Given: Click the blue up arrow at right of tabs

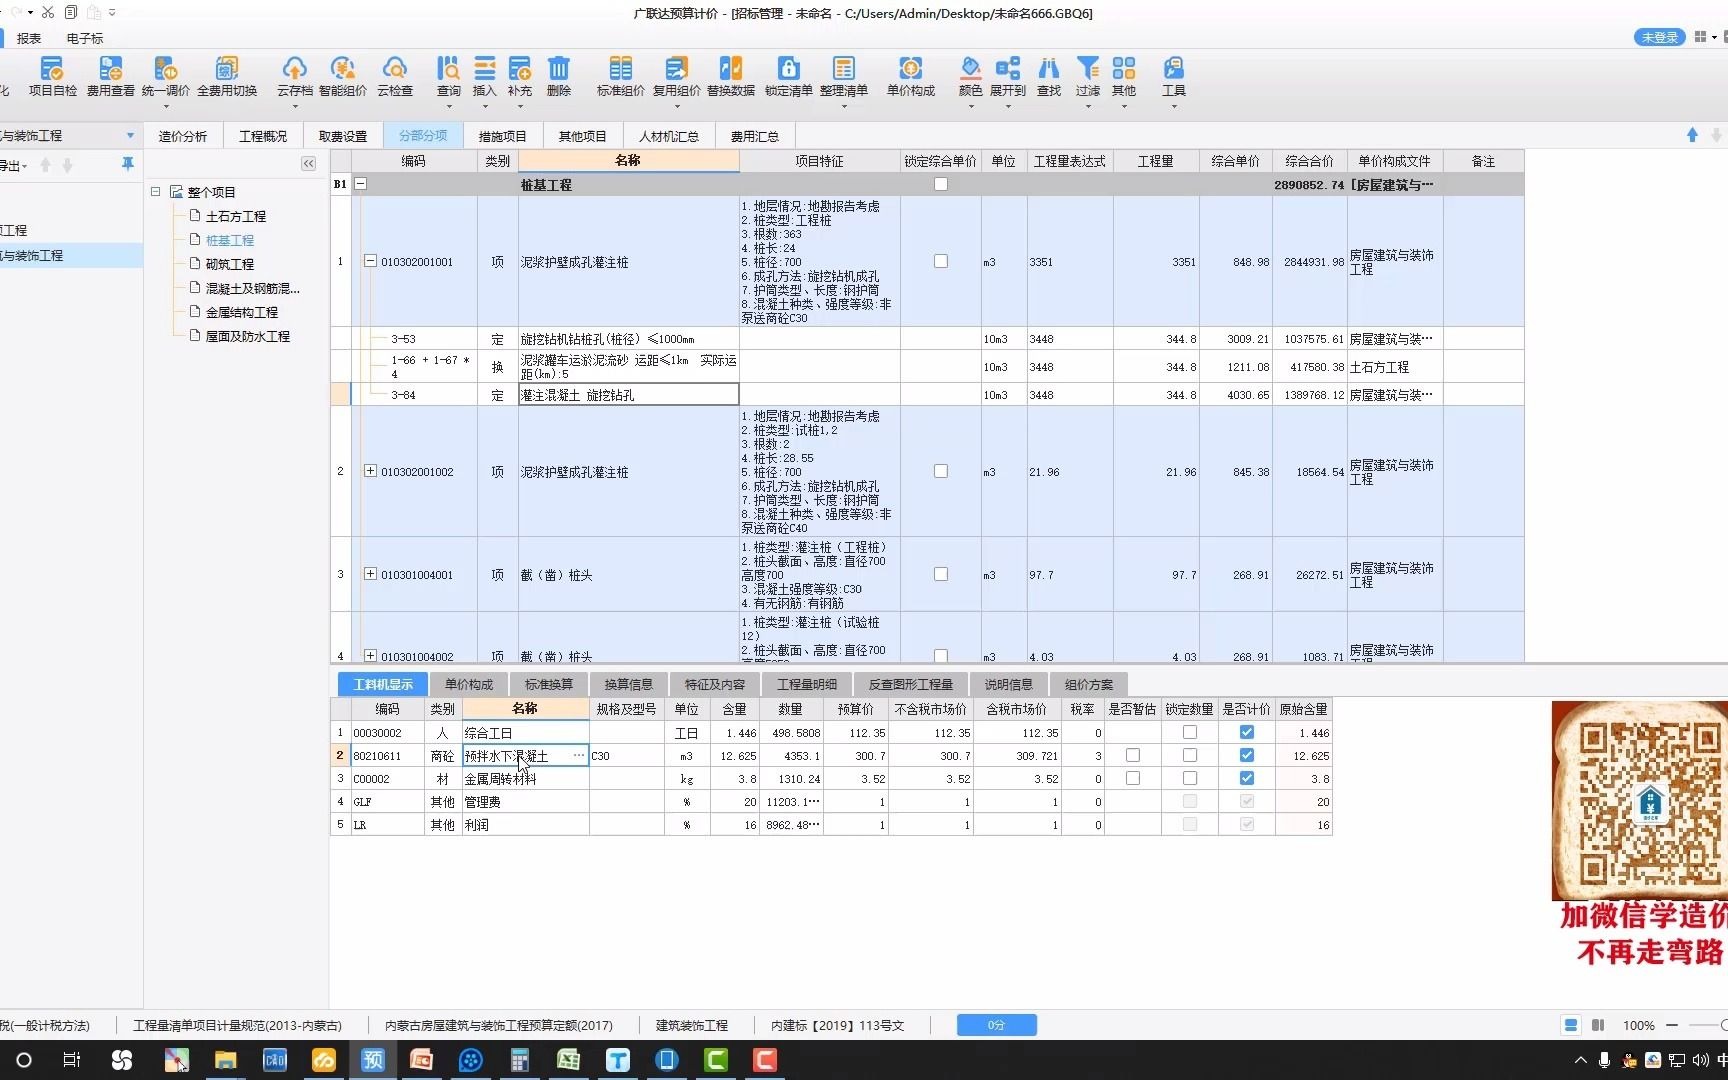Looking at the screenshot, I should [x=1692, y=135].
